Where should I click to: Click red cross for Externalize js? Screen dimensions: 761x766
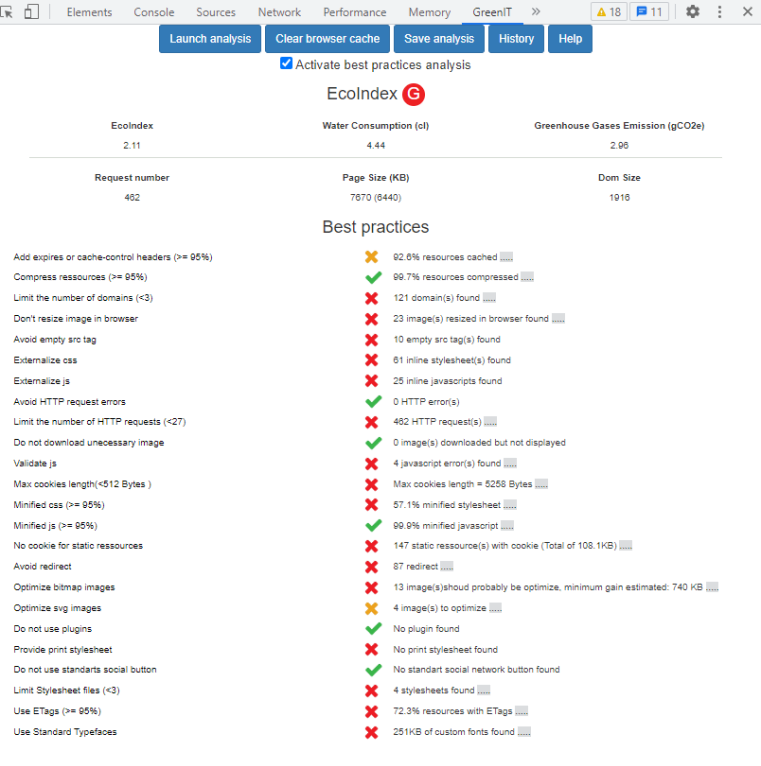pos(372,381)
